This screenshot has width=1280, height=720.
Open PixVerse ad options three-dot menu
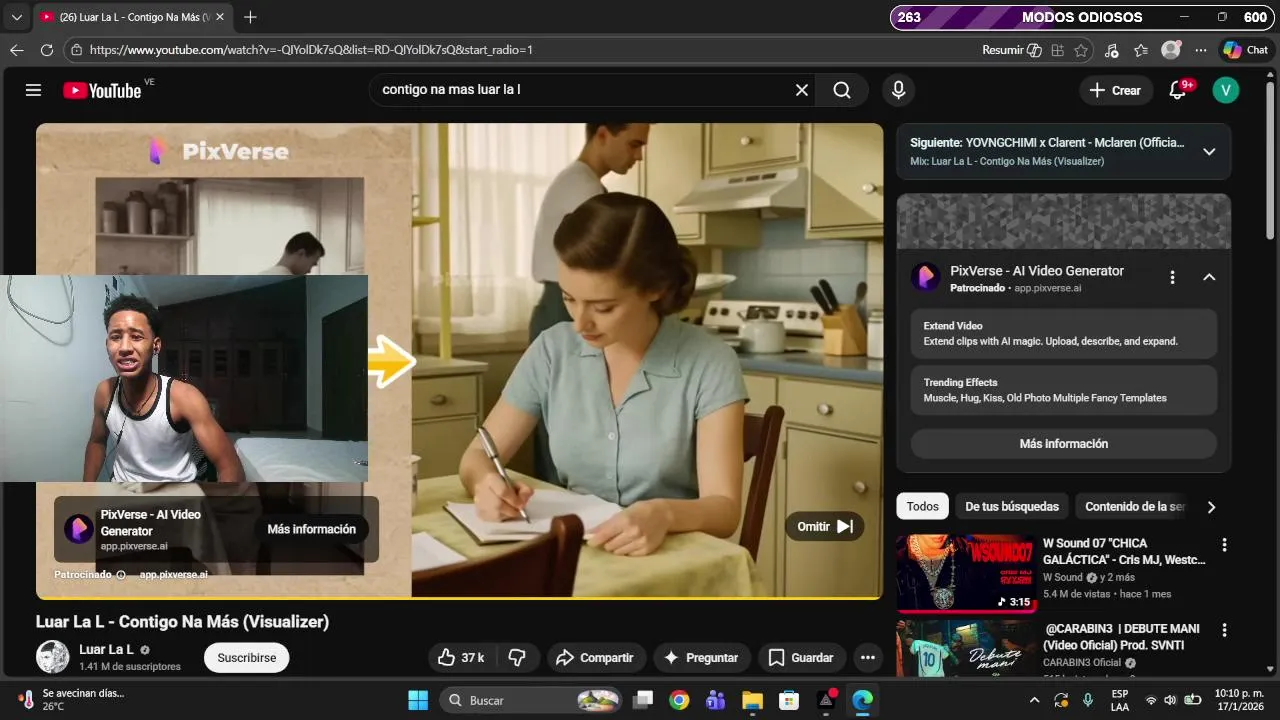(x=1173, y=277)
